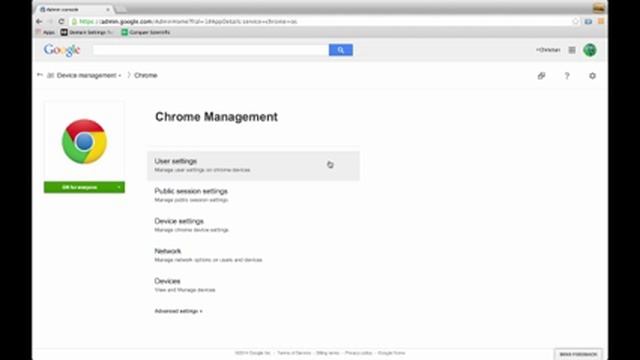Click the browser back arrow
Screen dimensions: 640x360
tap(39, 21)
